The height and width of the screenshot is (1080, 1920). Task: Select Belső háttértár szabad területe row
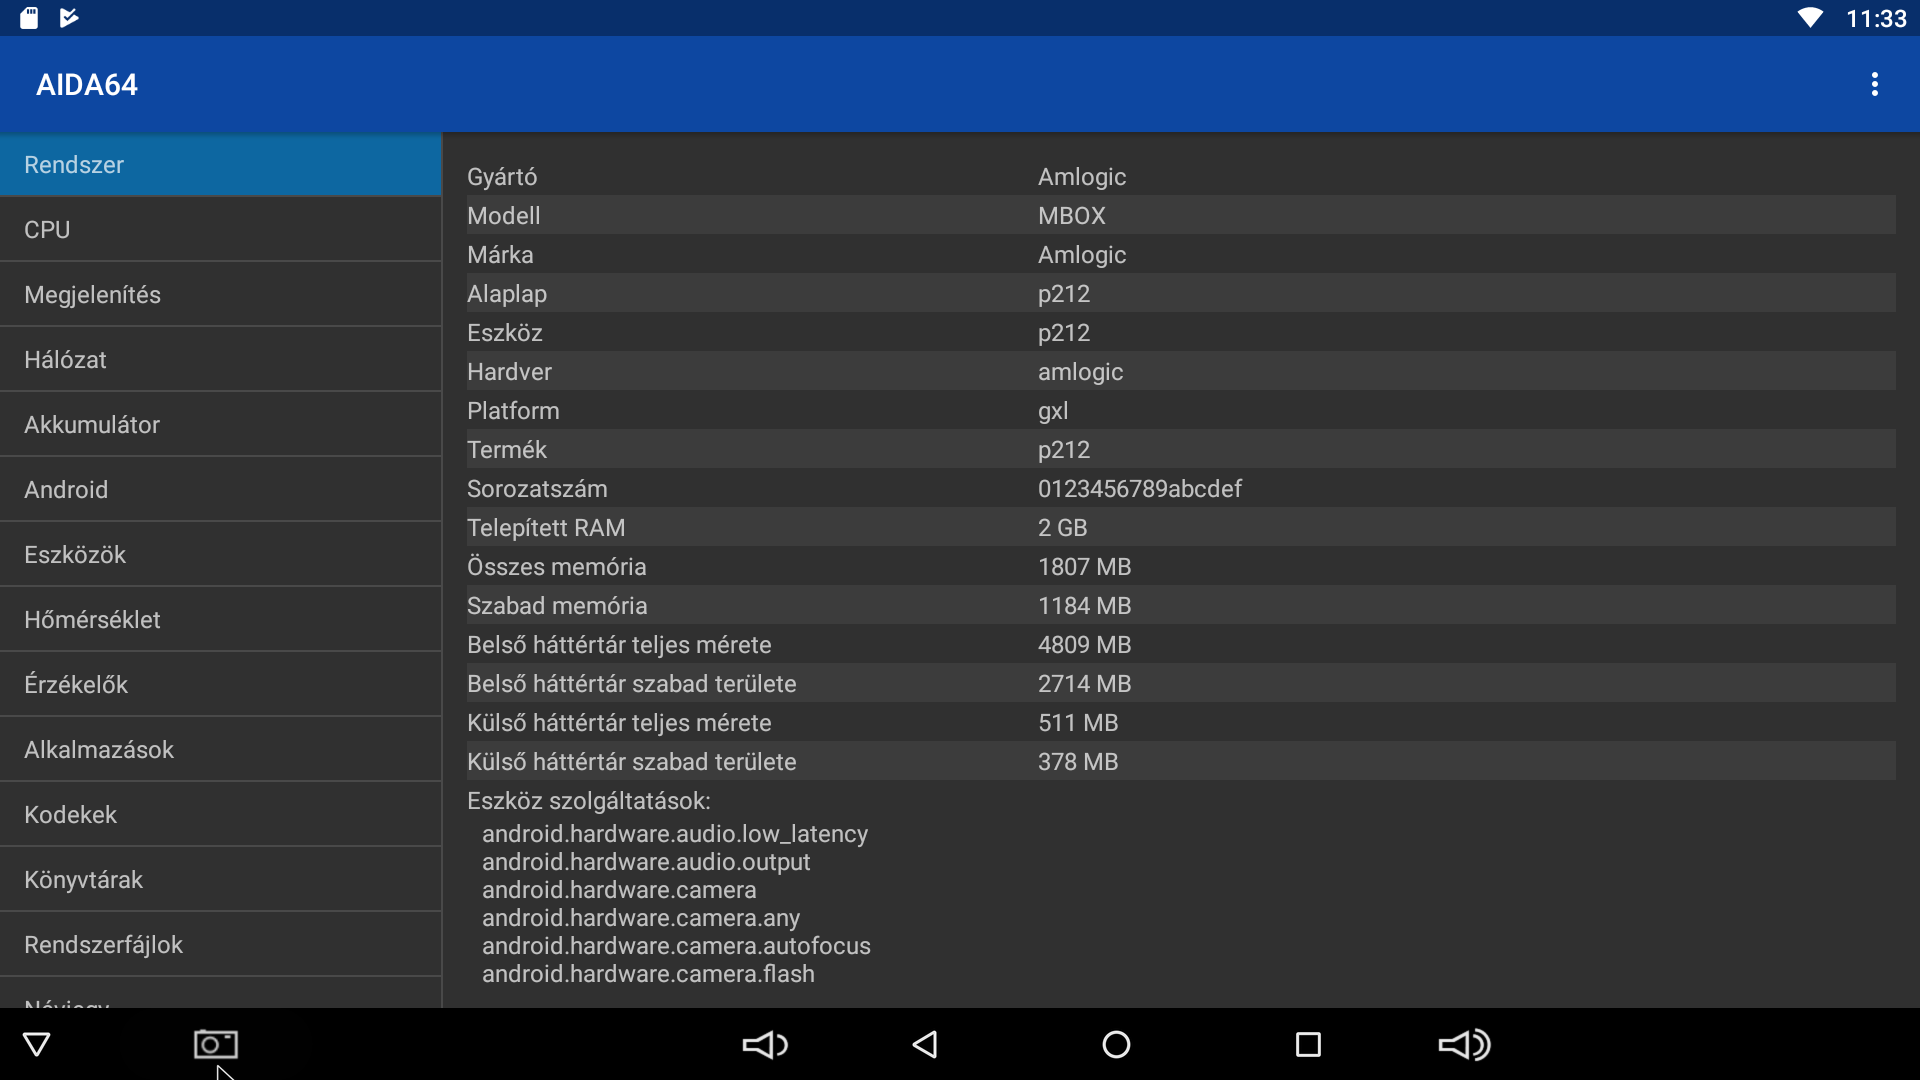1181,684
